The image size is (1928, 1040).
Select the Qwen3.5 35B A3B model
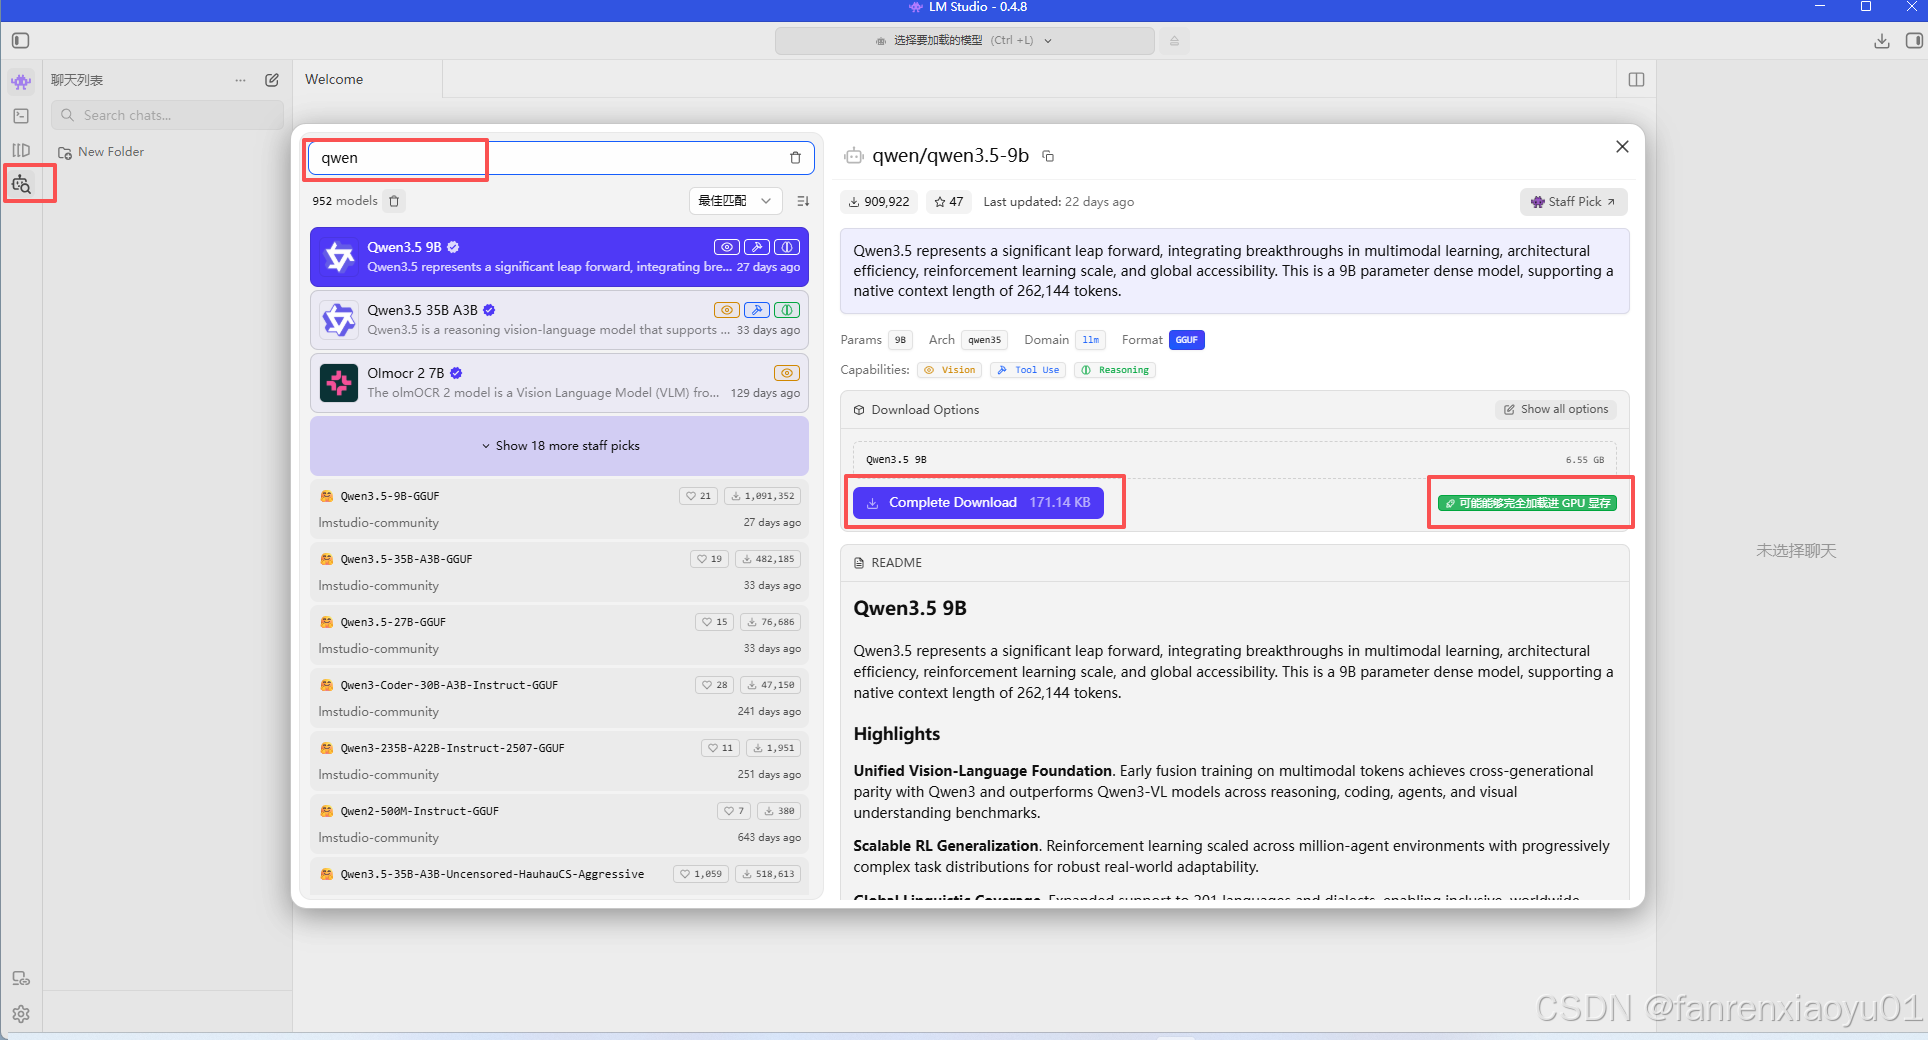coord(559,320)
